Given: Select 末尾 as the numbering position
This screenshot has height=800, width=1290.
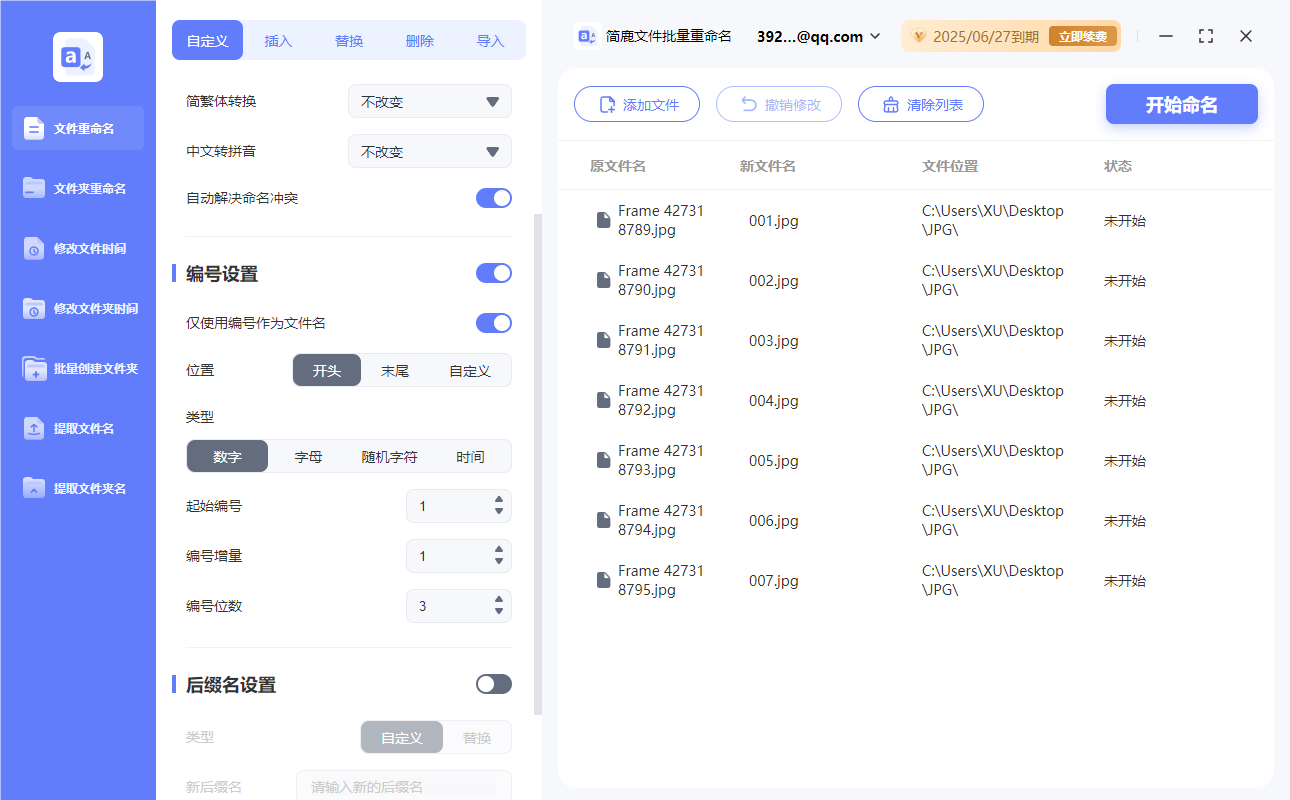Looking at the screenshot, I should point(396,370).
